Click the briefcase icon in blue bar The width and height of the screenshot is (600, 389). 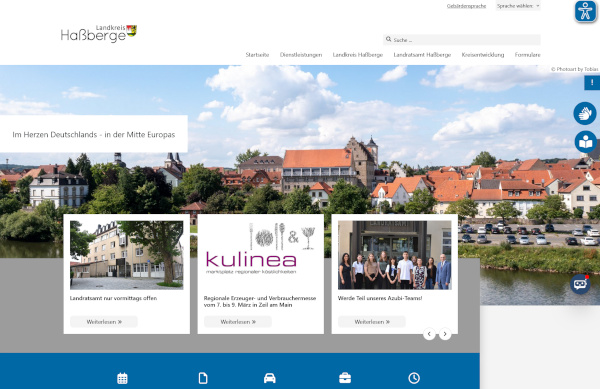click(x=345, y=378)
